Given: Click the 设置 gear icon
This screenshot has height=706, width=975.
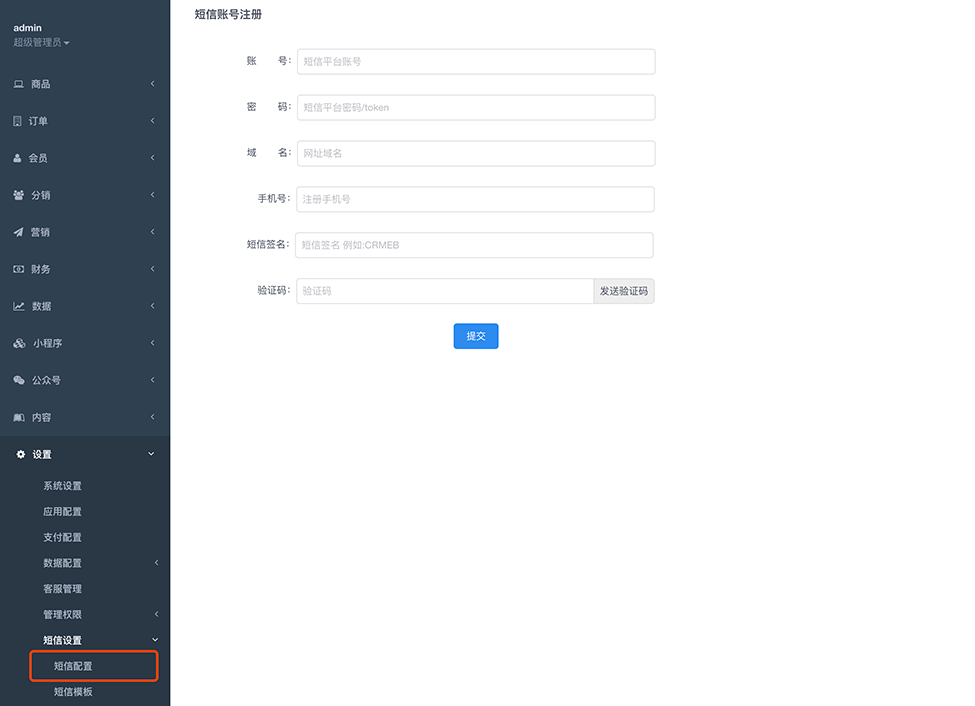Looking at the screenshot, I should tap(21, 455).
